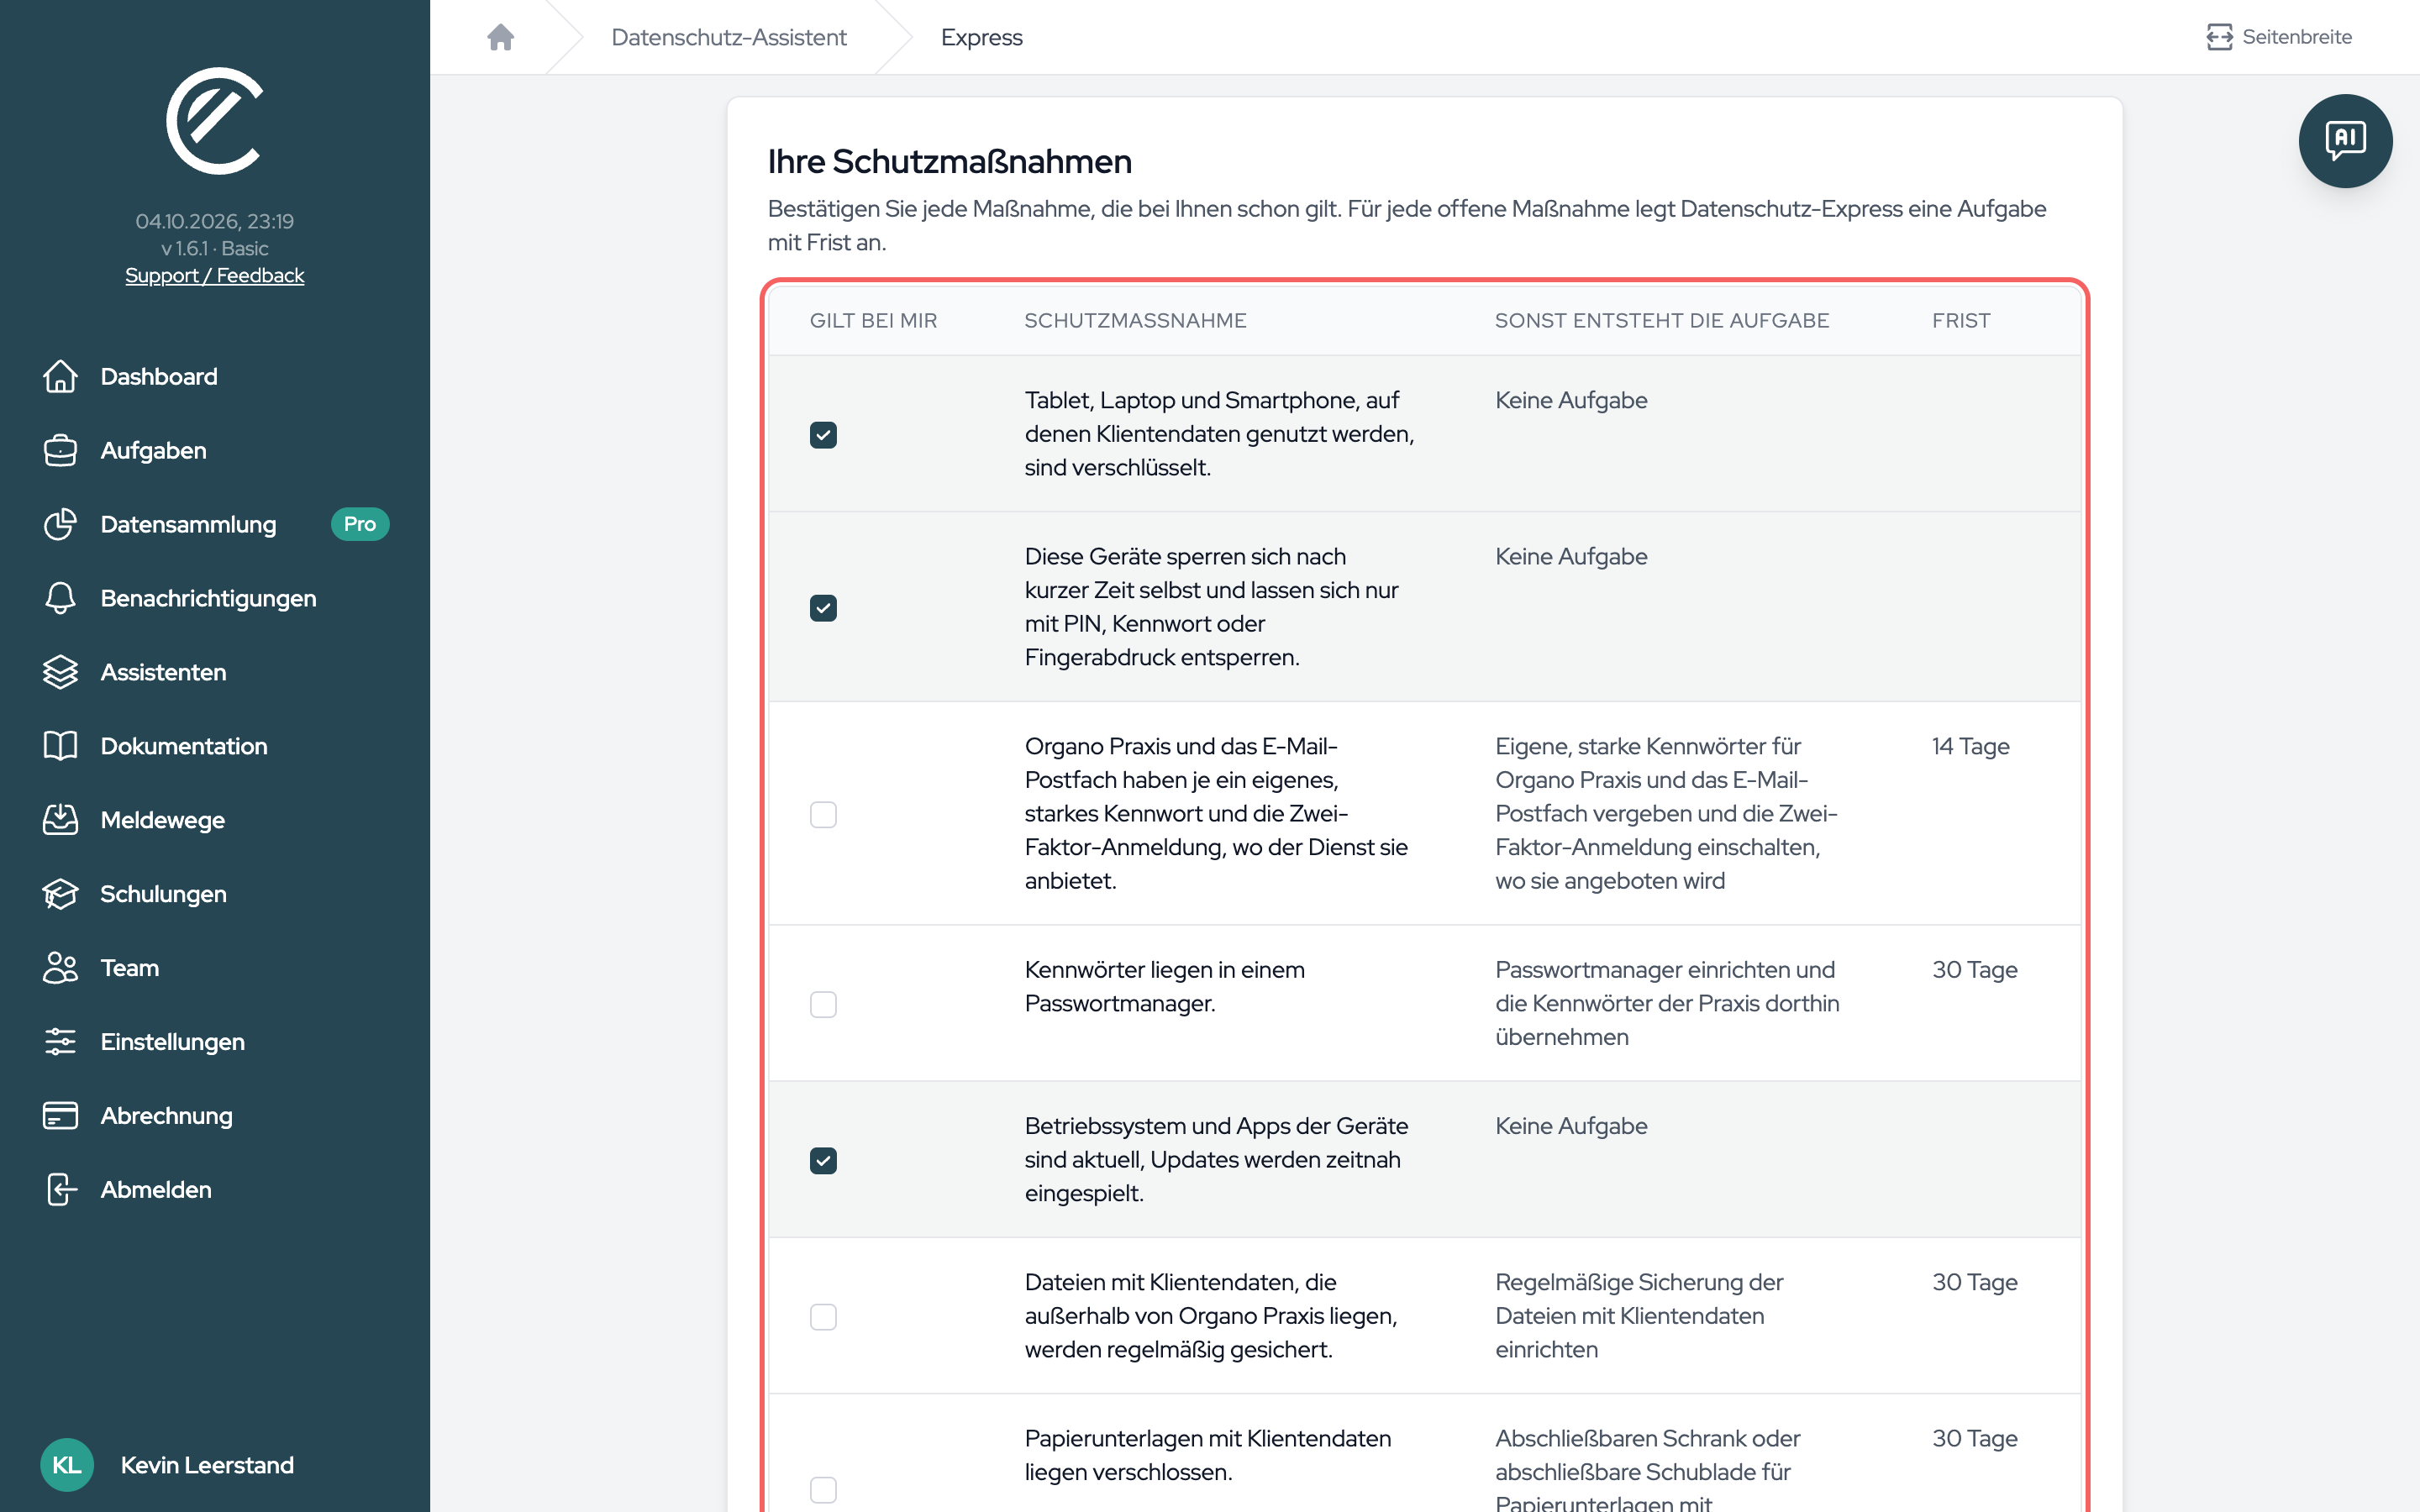The width and height of the screenshot is (2420, 1512).
Task: Click the Einstellungen sliders icon
Action: pyautogui.click(x=60, y=1042)
